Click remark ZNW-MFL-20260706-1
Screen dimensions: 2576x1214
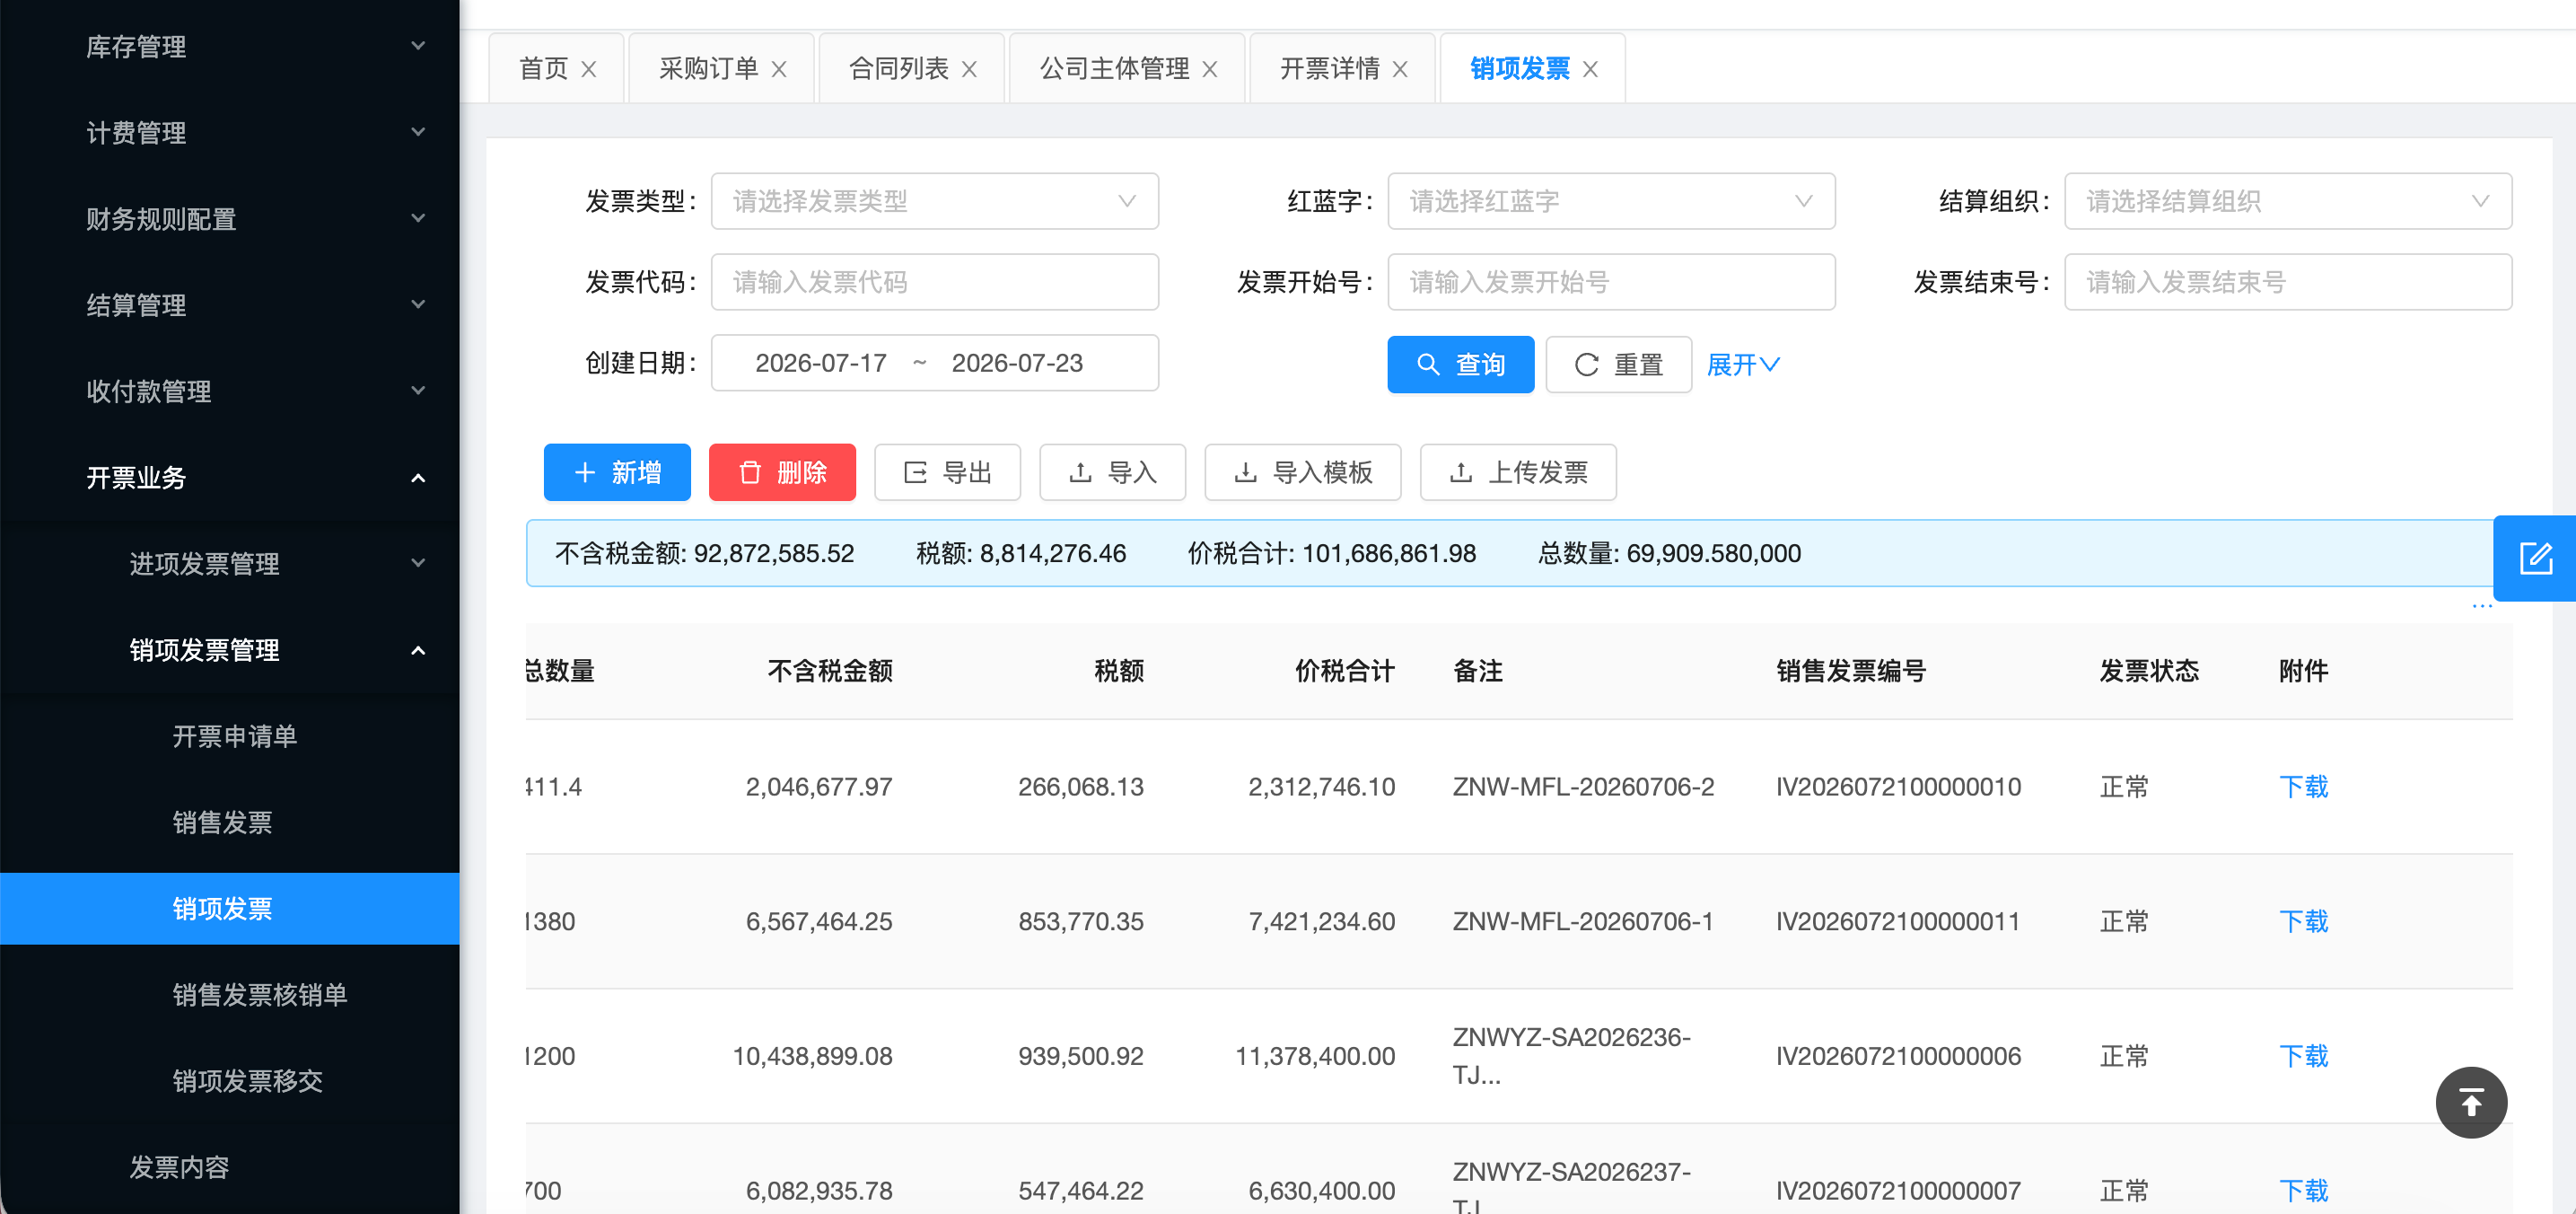[x=1583, y=921]
